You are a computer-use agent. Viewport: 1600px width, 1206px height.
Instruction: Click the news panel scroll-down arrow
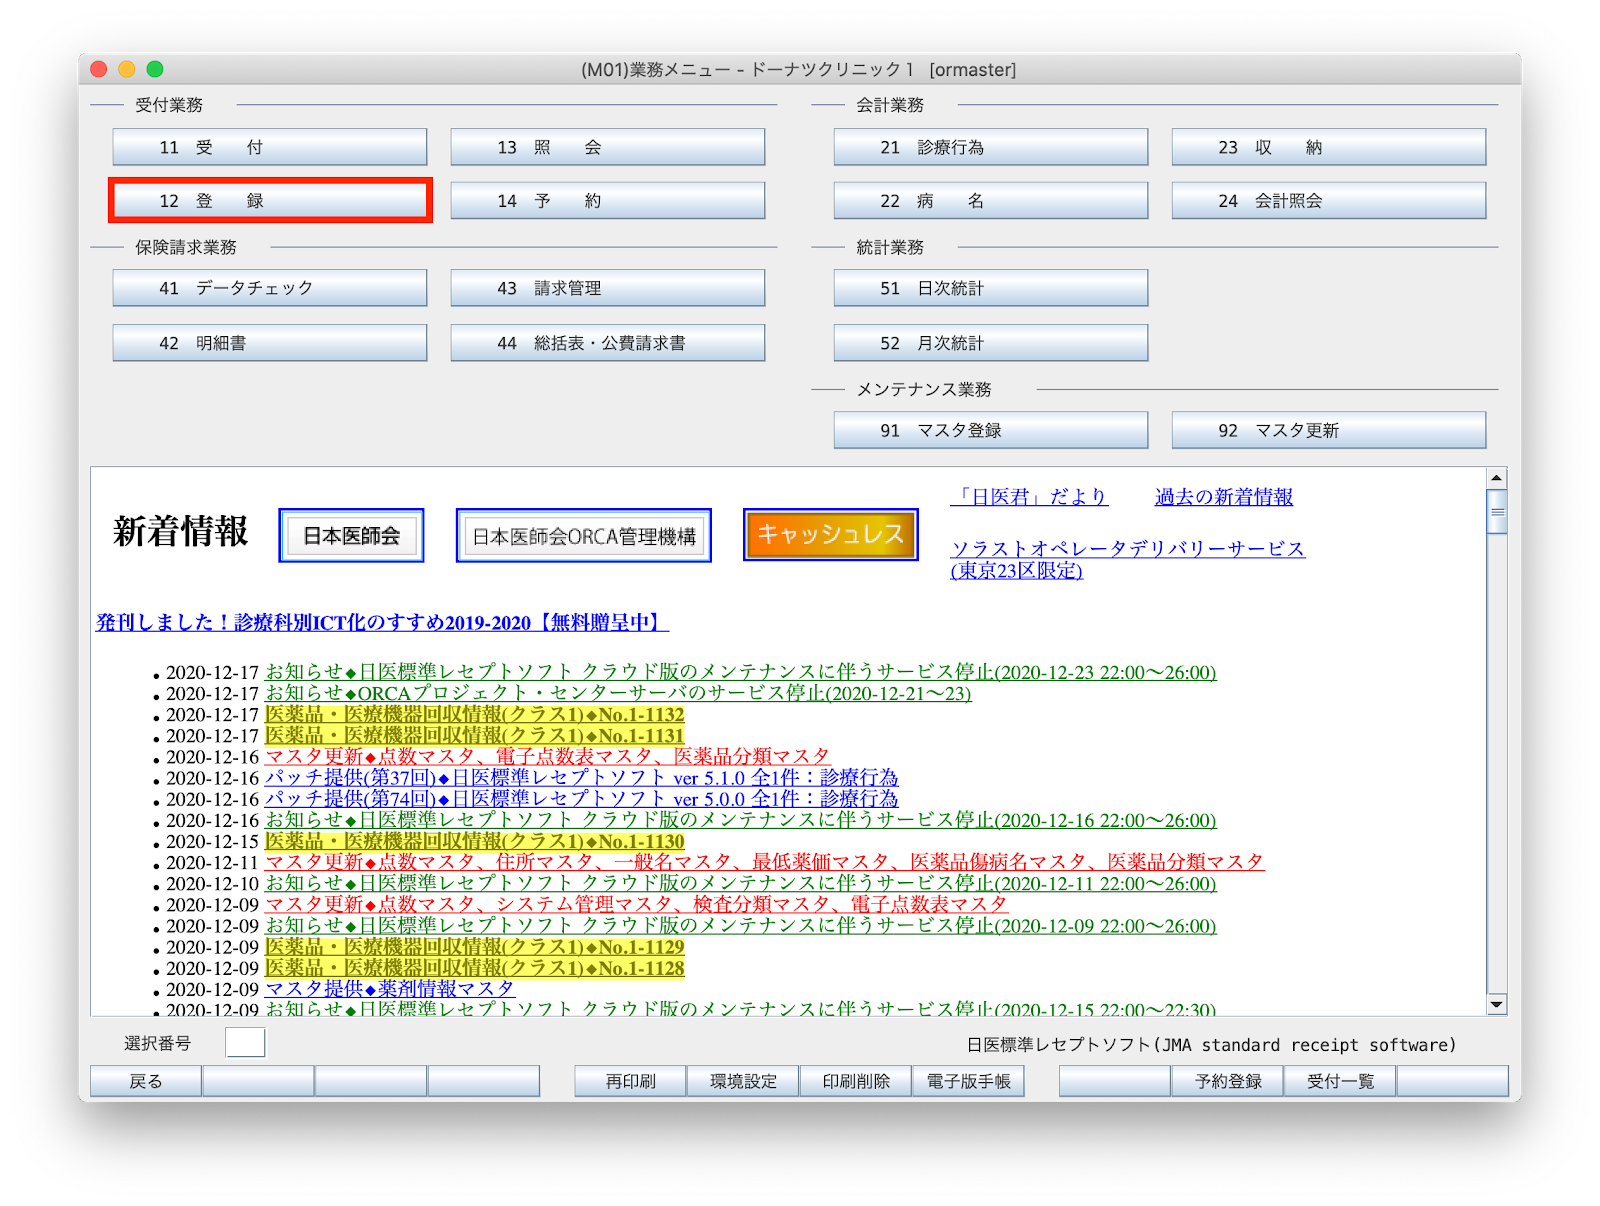[x=1497, y=1005]
